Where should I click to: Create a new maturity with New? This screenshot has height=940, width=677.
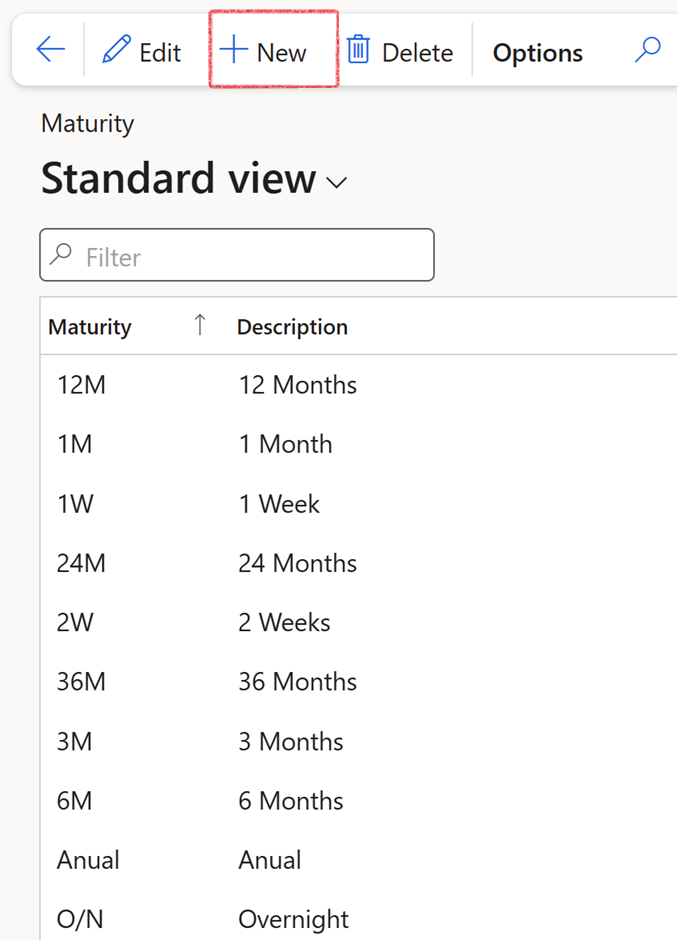coord(263,52)
